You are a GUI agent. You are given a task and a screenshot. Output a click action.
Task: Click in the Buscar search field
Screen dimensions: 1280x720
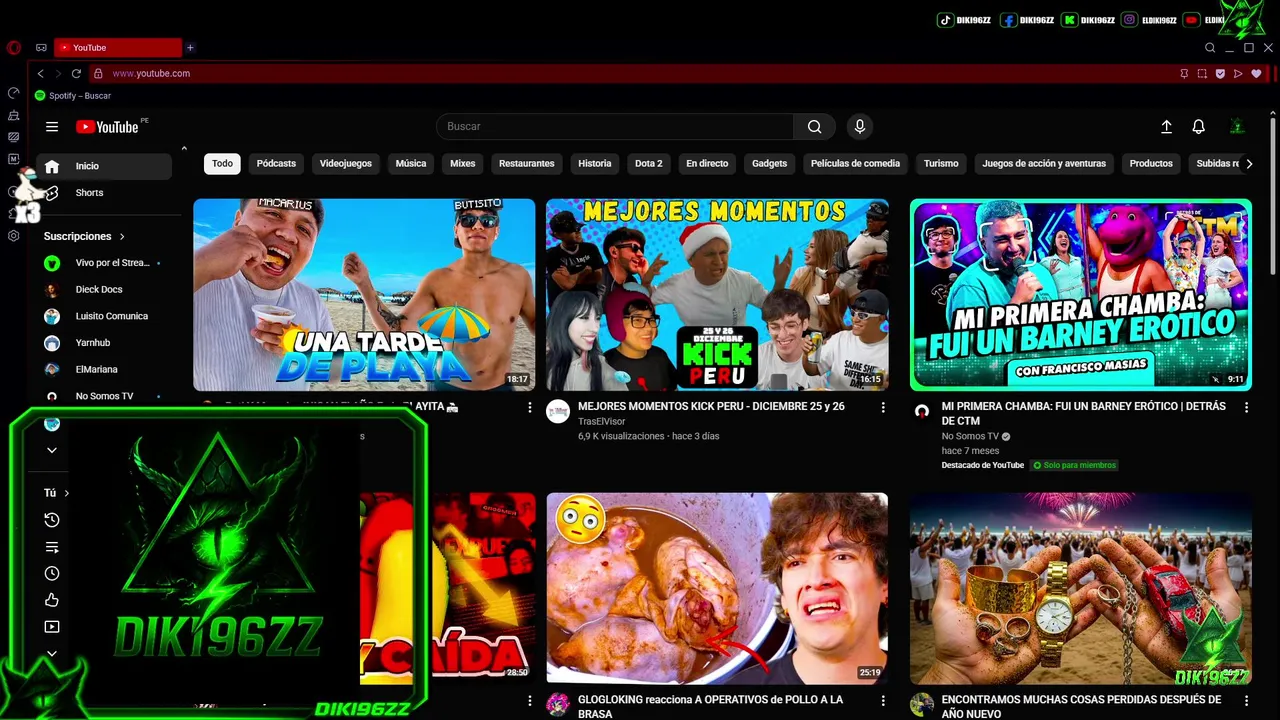tap(615, 127)
